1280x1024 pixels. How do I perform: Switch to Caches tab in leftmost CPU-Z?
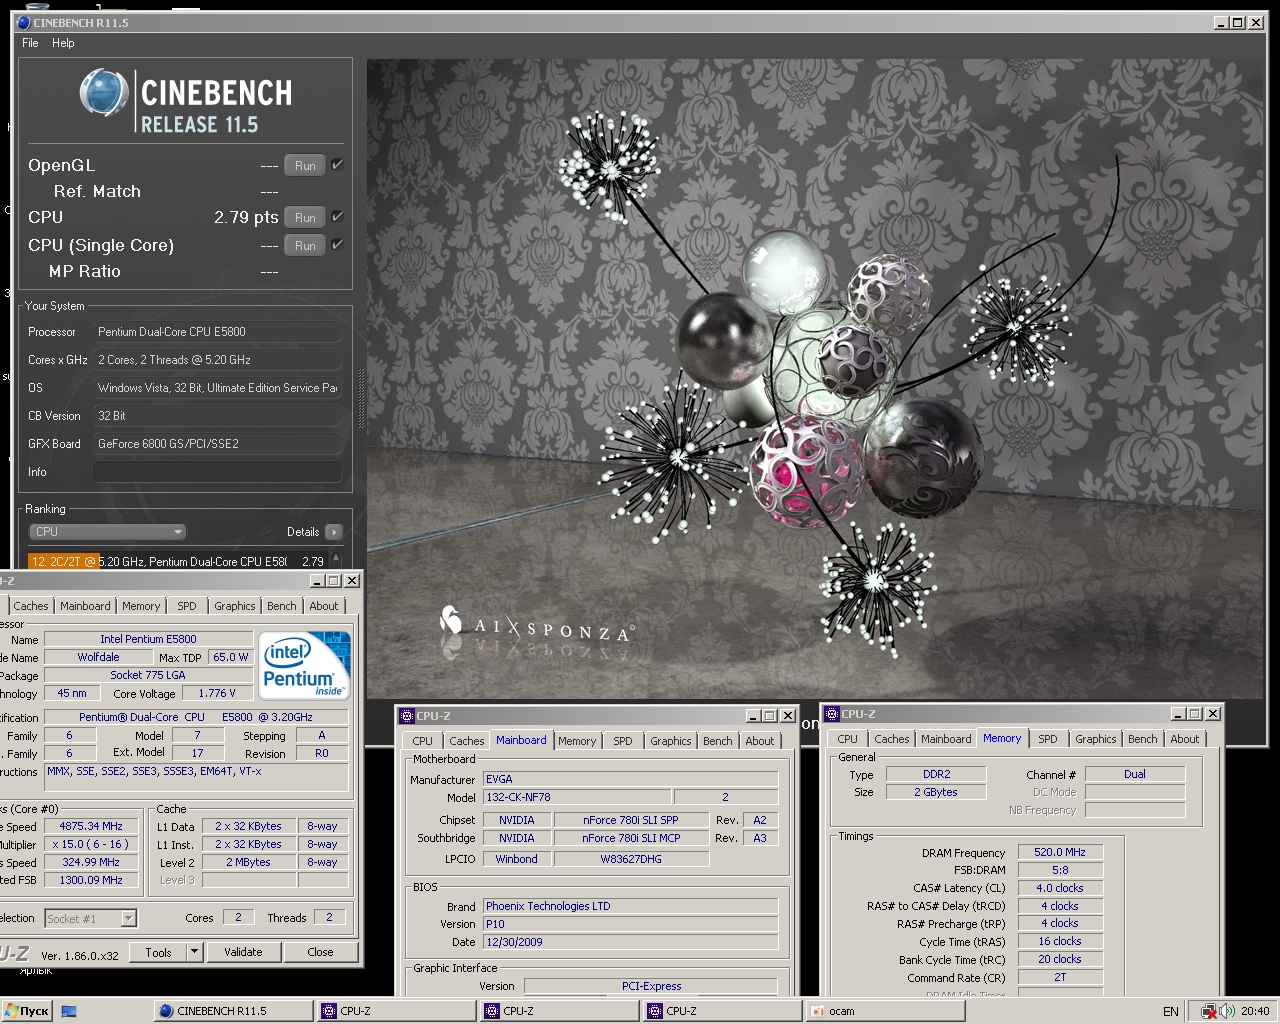click(x=30, y=606)
